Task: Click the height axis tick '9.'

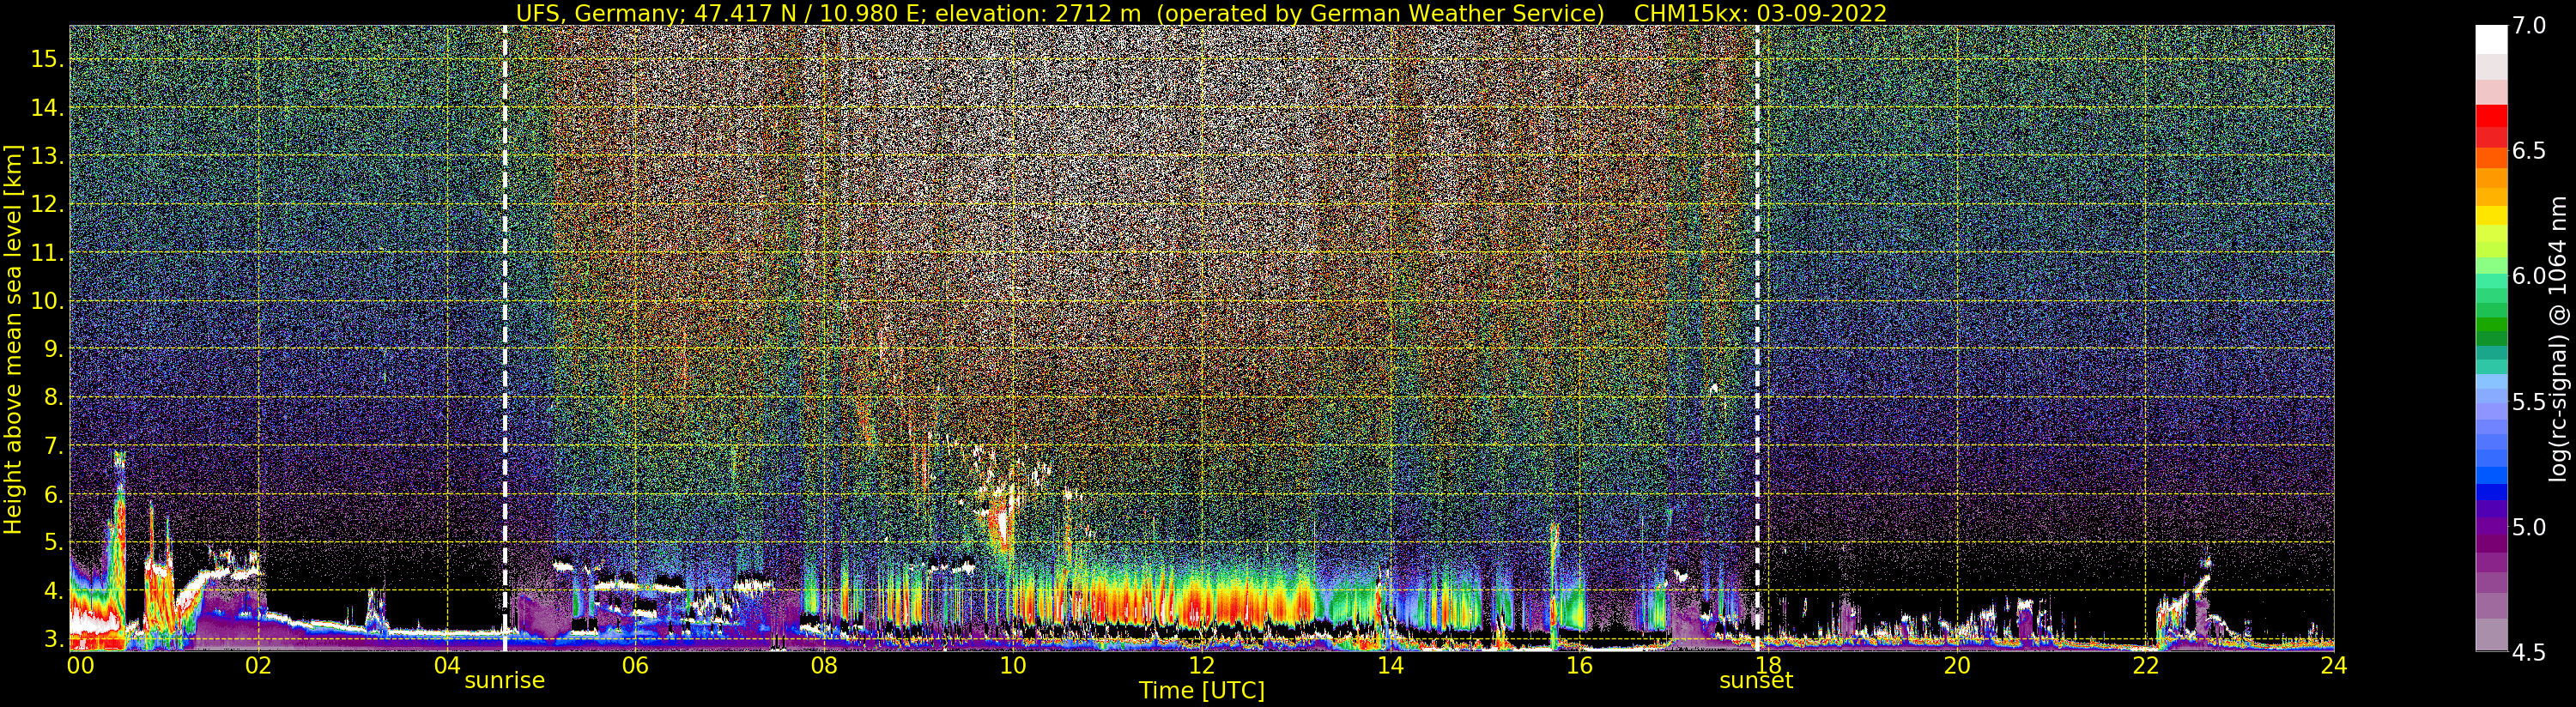Action: click(53, 349)
